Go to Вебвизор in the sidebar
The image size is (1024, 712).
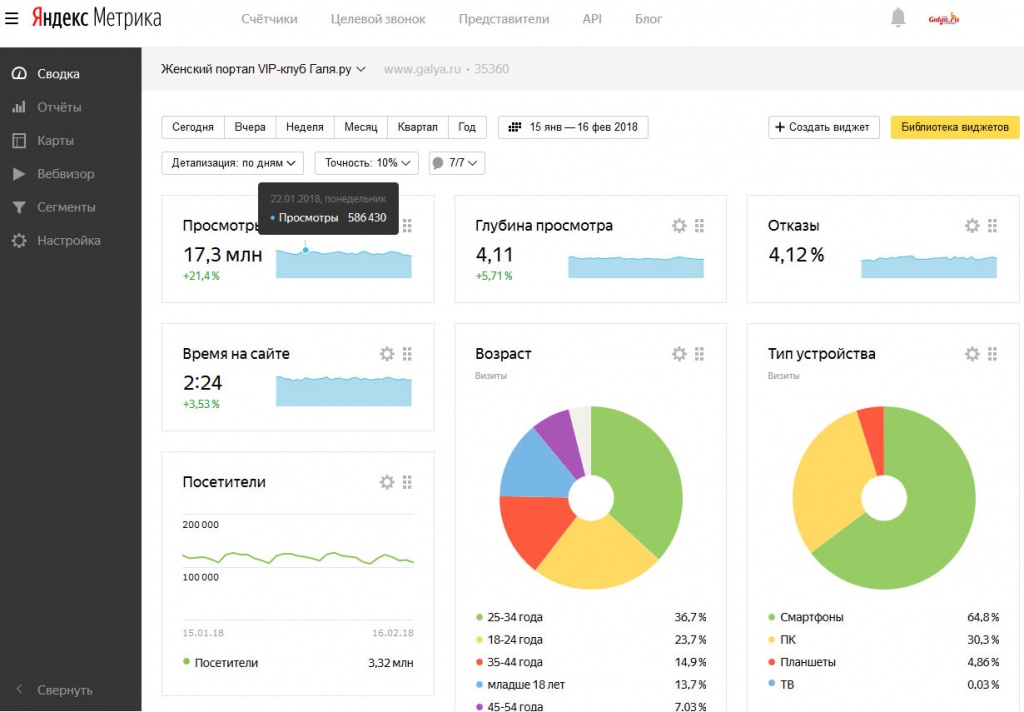point(65,174)
